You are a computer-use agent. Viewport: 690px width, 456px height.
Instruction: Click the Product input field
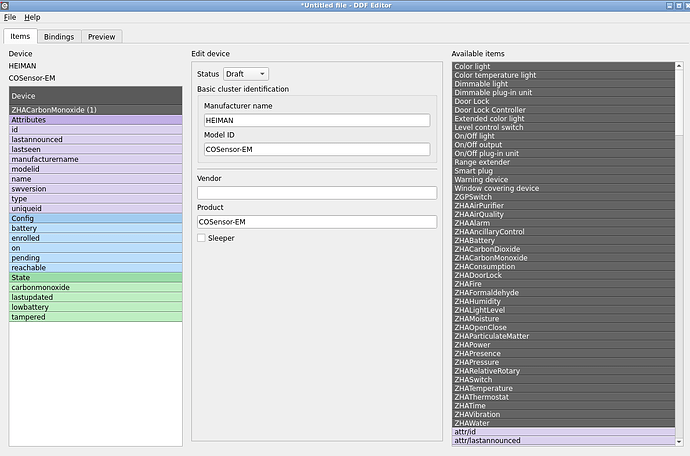pyautogui.click(x=317, y=222)
